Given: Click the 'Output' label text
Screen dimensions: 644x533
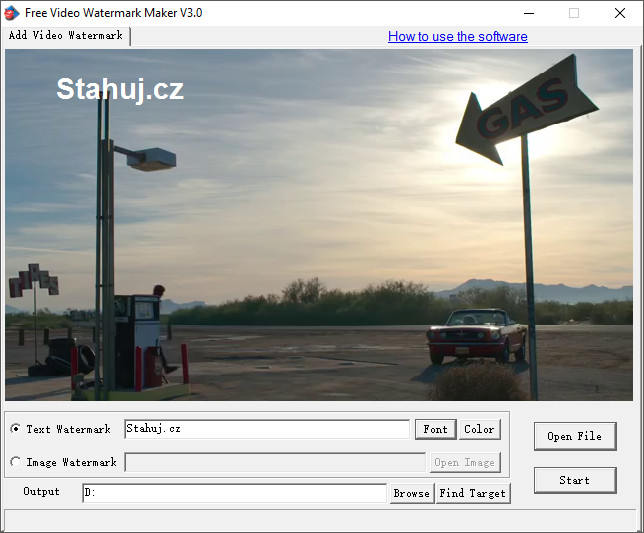Looking at the screenshot, I should pyautogui.click(x=41, y=492).
